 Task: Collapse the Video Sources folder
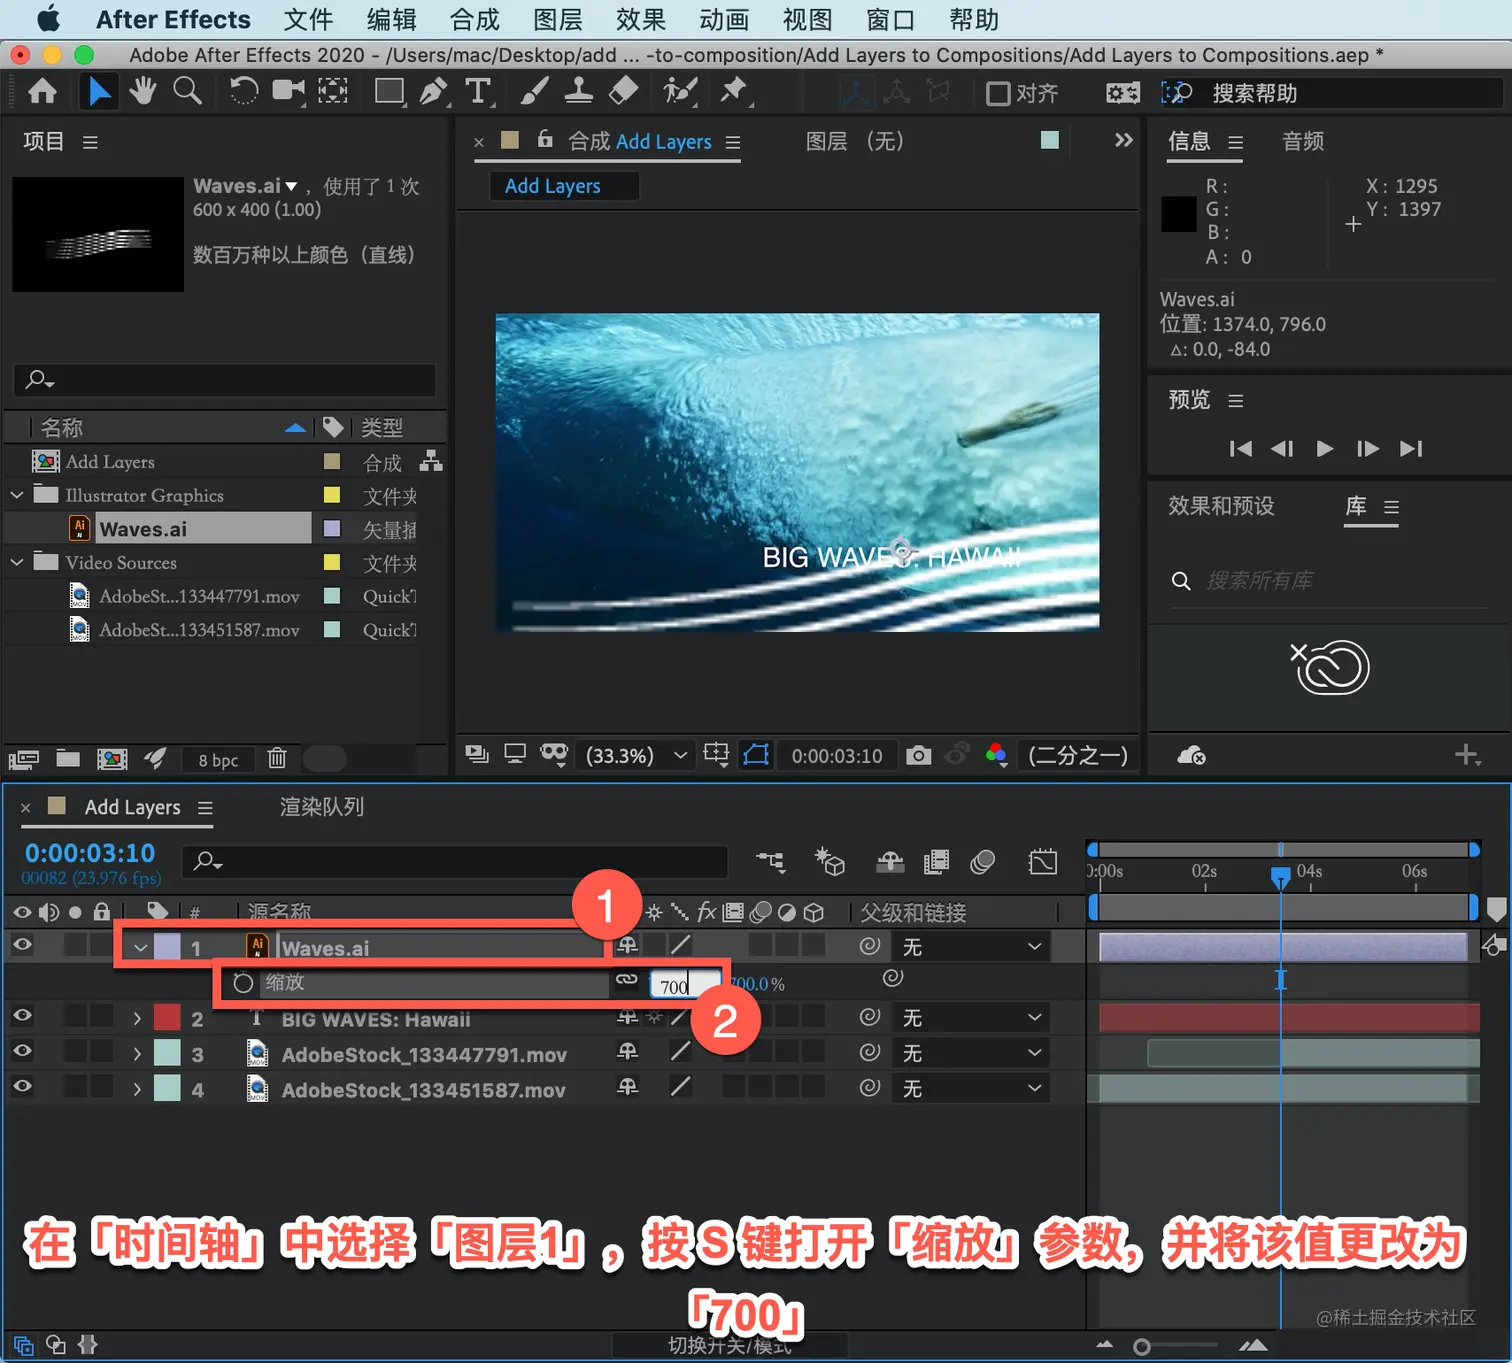(17, 562)
